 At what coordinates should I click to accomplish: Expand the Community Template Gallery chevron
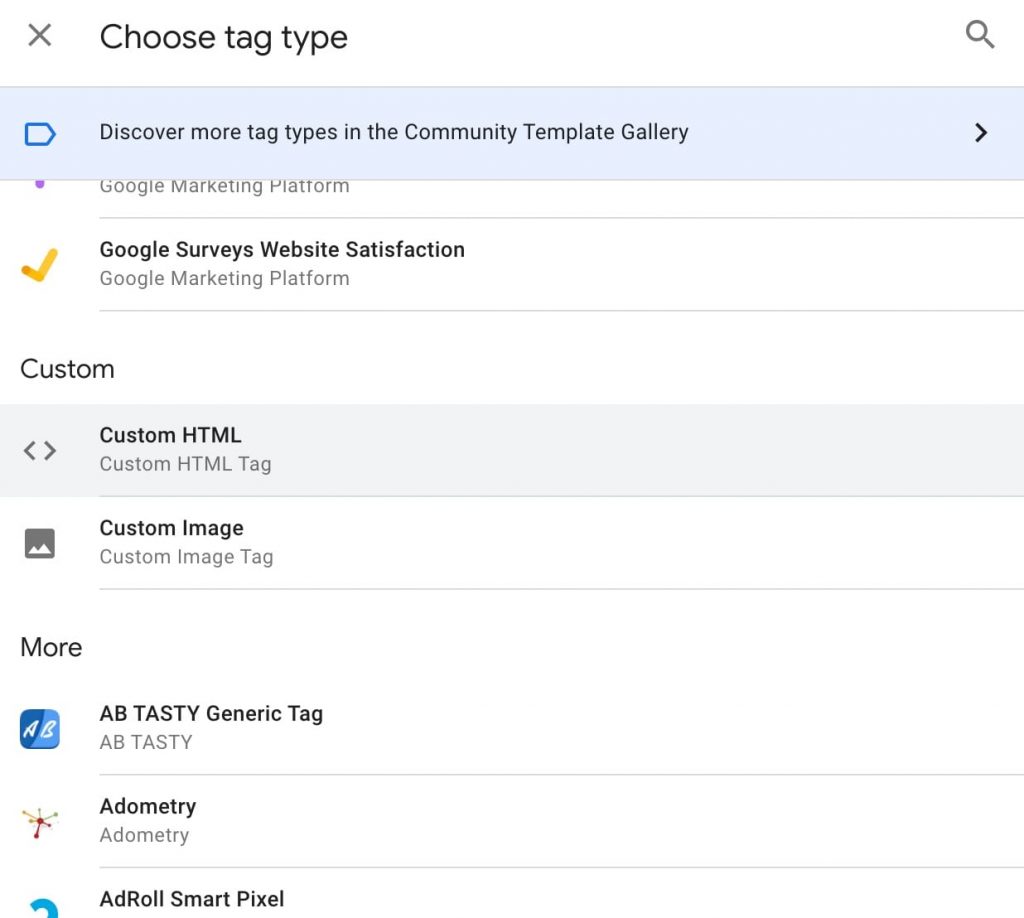pos(982,132)
